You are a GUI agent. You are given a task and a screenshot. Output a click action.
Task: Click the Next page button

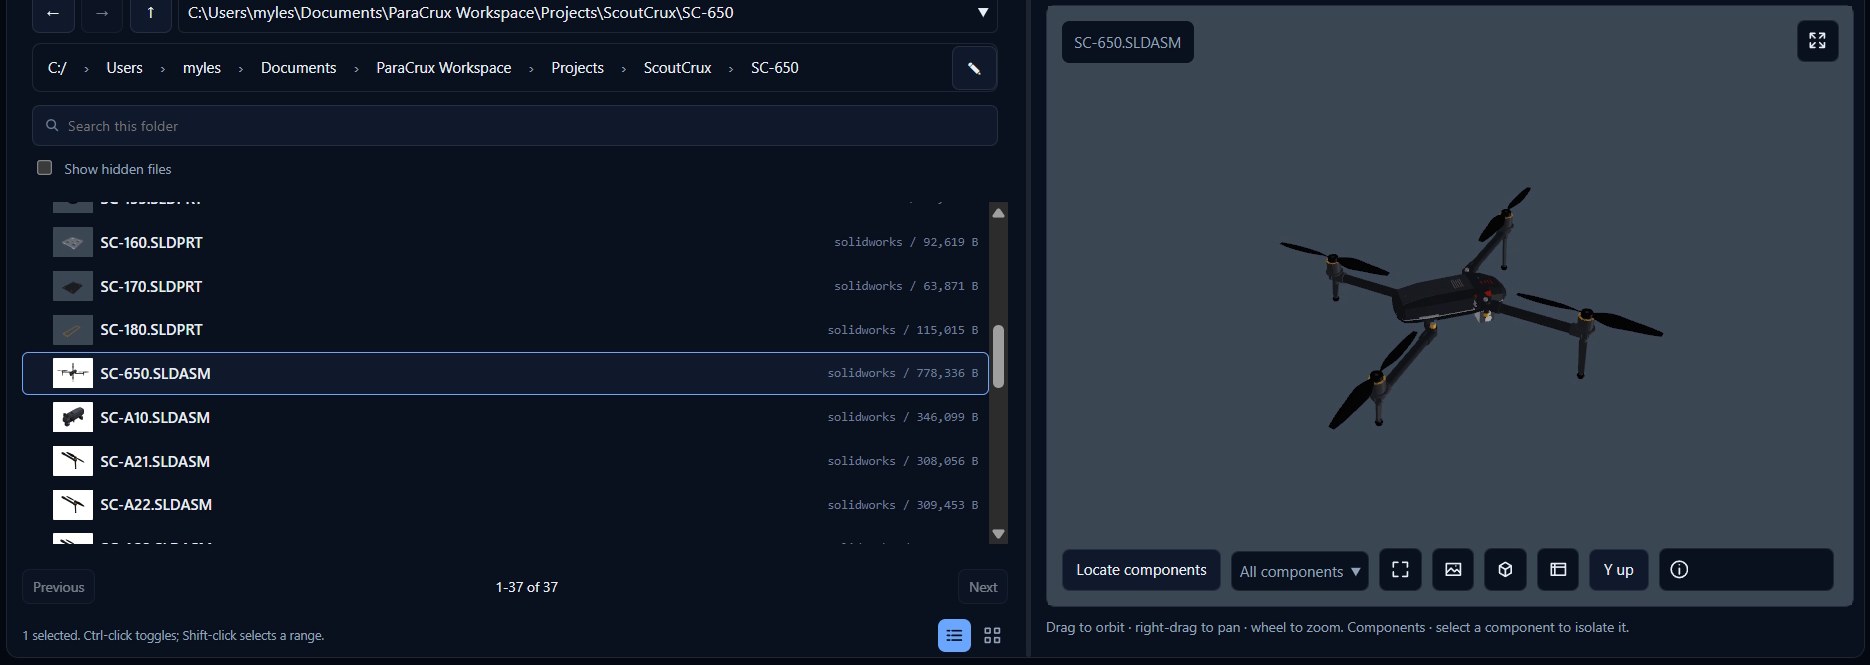coord(982,587)
